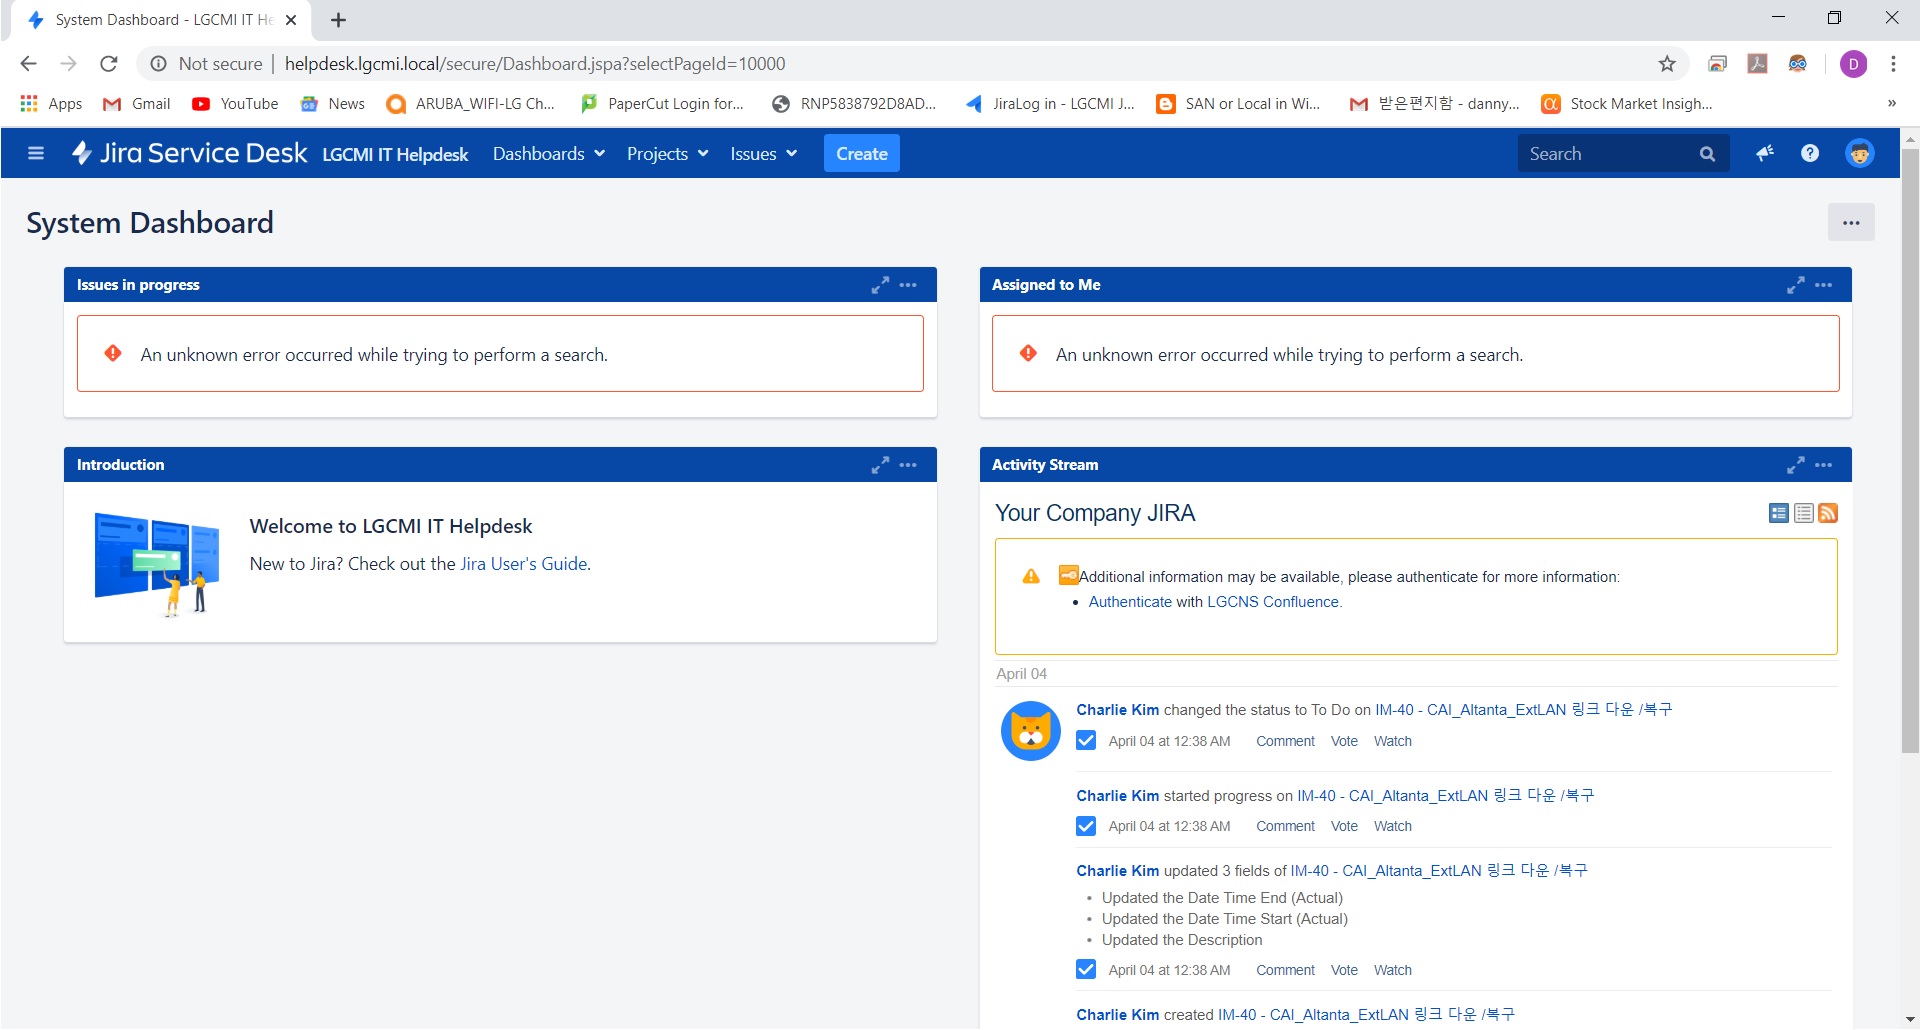Open IM-40 issue link in status change entry
The image size is (1920, 1030).
click(1524, 710)
